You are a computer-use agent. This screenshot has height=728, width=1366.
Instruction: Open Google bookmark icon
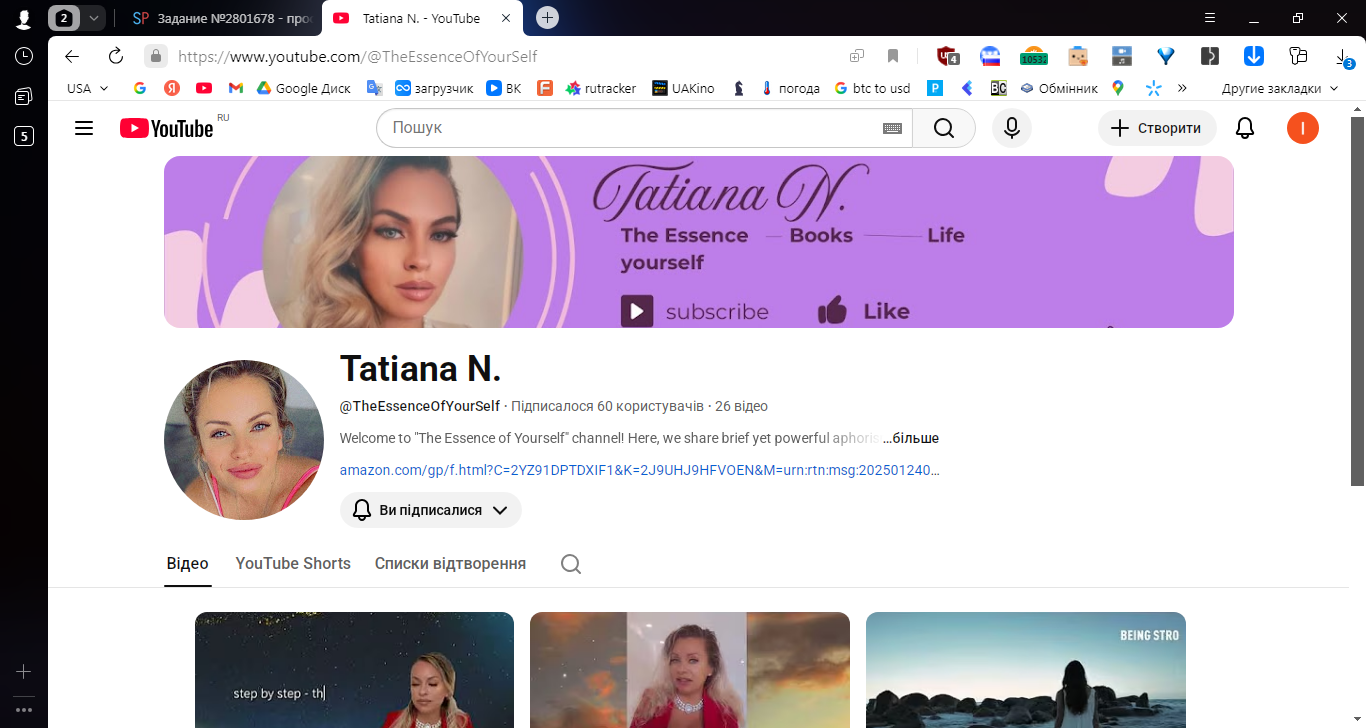[x=140, y=88]
